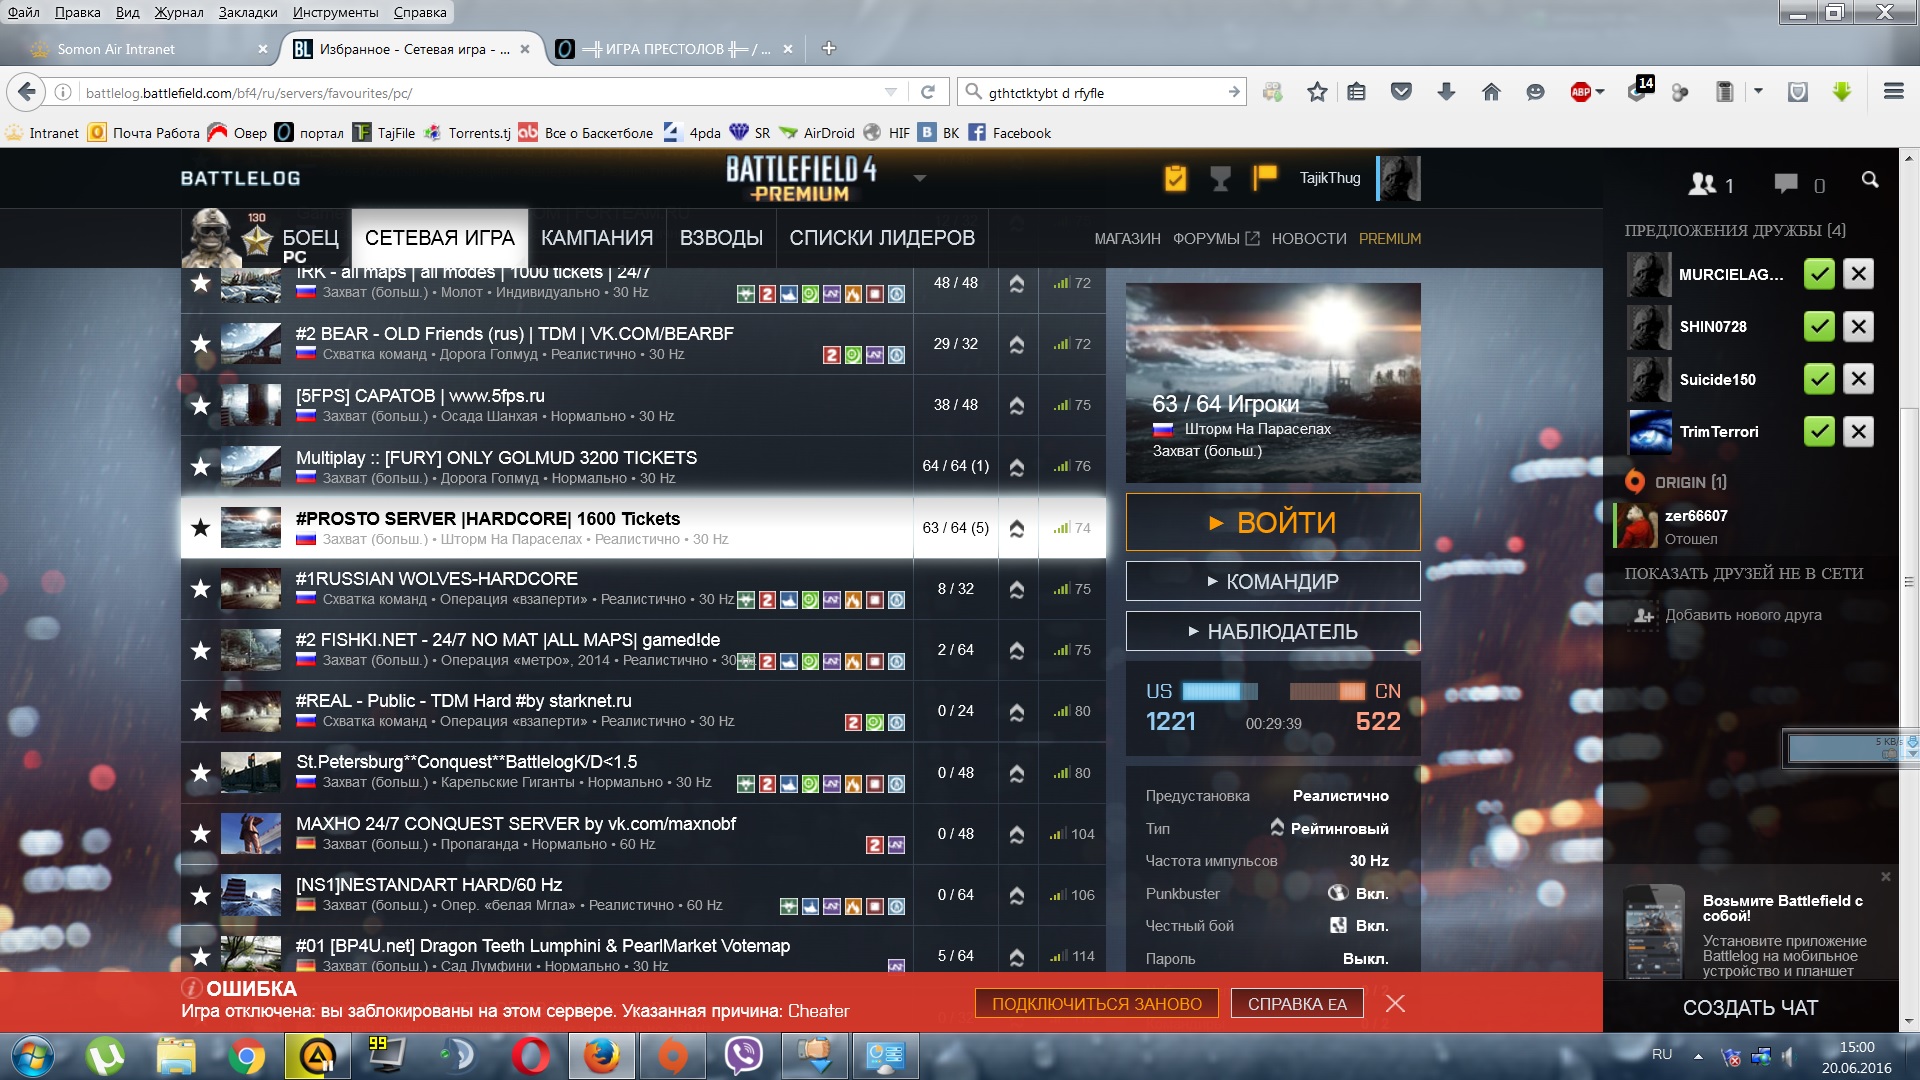Click ПОДКЛЮЧИТЬСЯ ЗАНОВО reconnect button
This screenshot has width=1920, height=1080.
click(1096, 1004)
